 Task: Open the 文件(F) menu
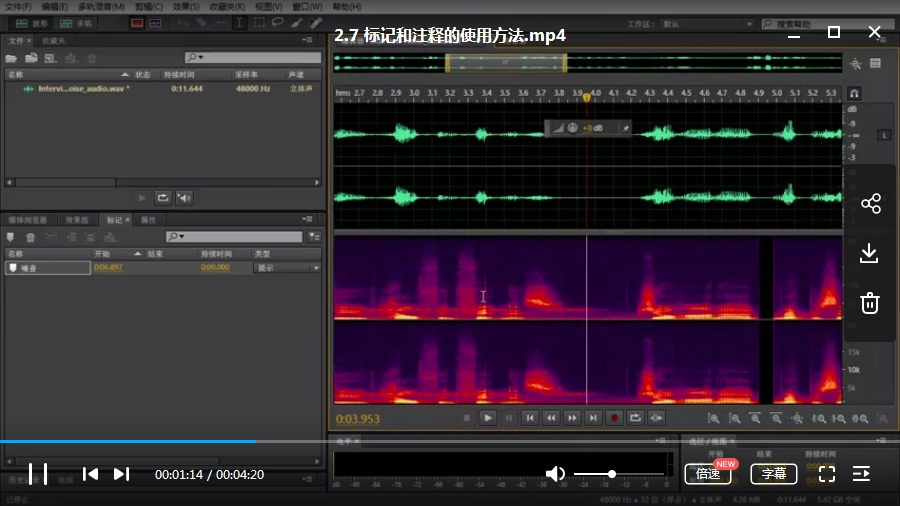pos(18,7)
